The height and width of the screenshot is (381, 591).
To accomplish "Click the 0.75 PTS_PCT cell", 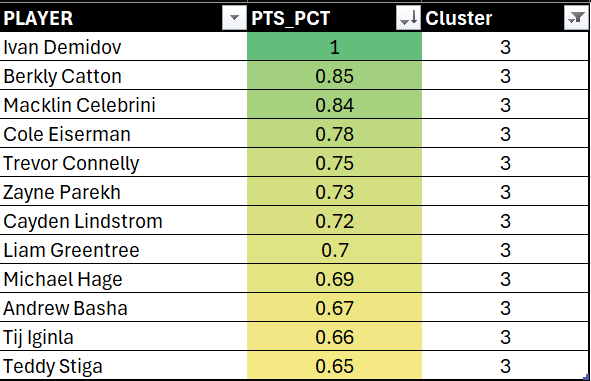I will pyautogui.click(x=334, y=163).
